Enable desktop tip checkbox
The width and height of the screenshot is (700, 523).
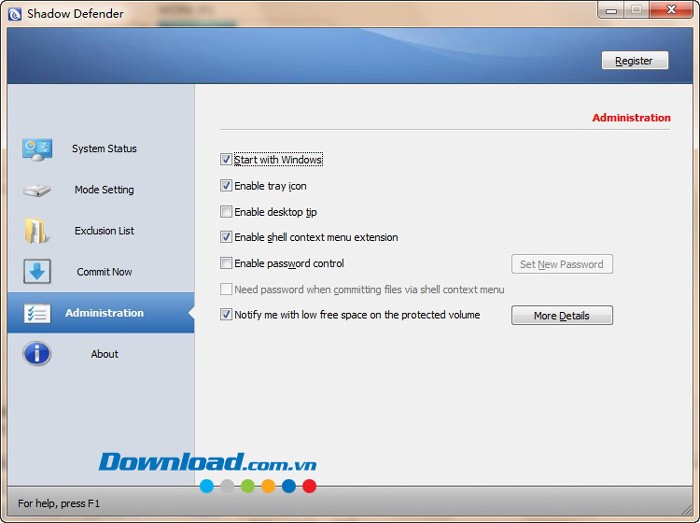pos(226,212)
